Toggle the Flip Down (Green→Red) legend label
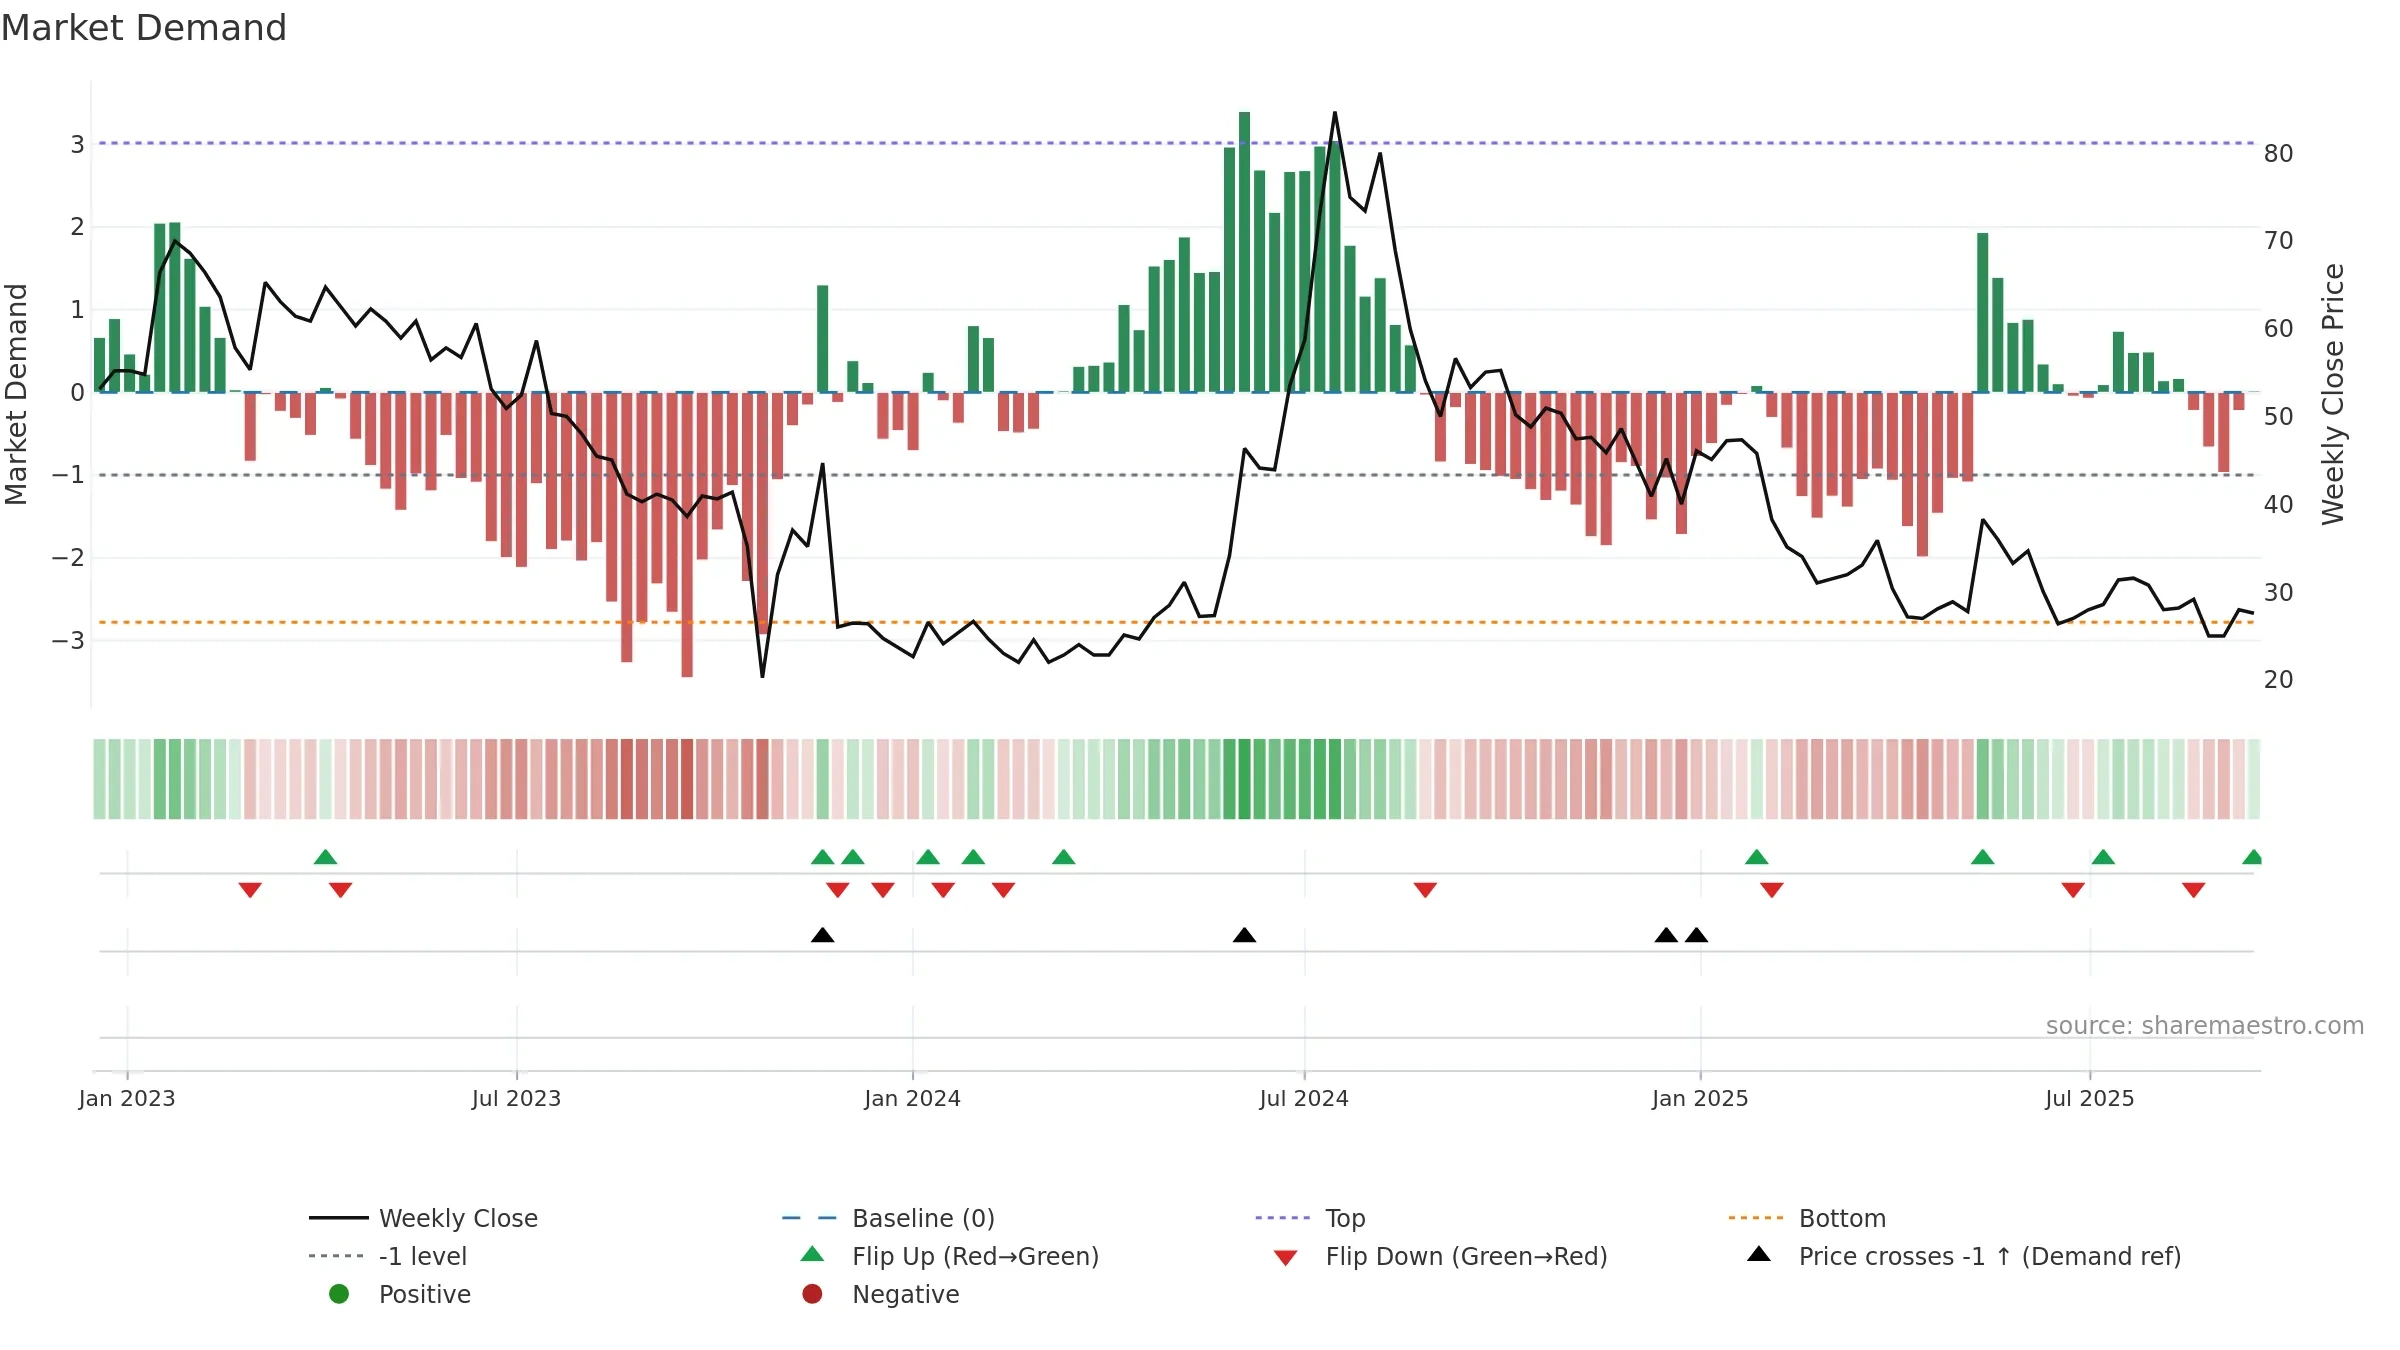This screenshot has width=2400, height=1350. 1466,1256
